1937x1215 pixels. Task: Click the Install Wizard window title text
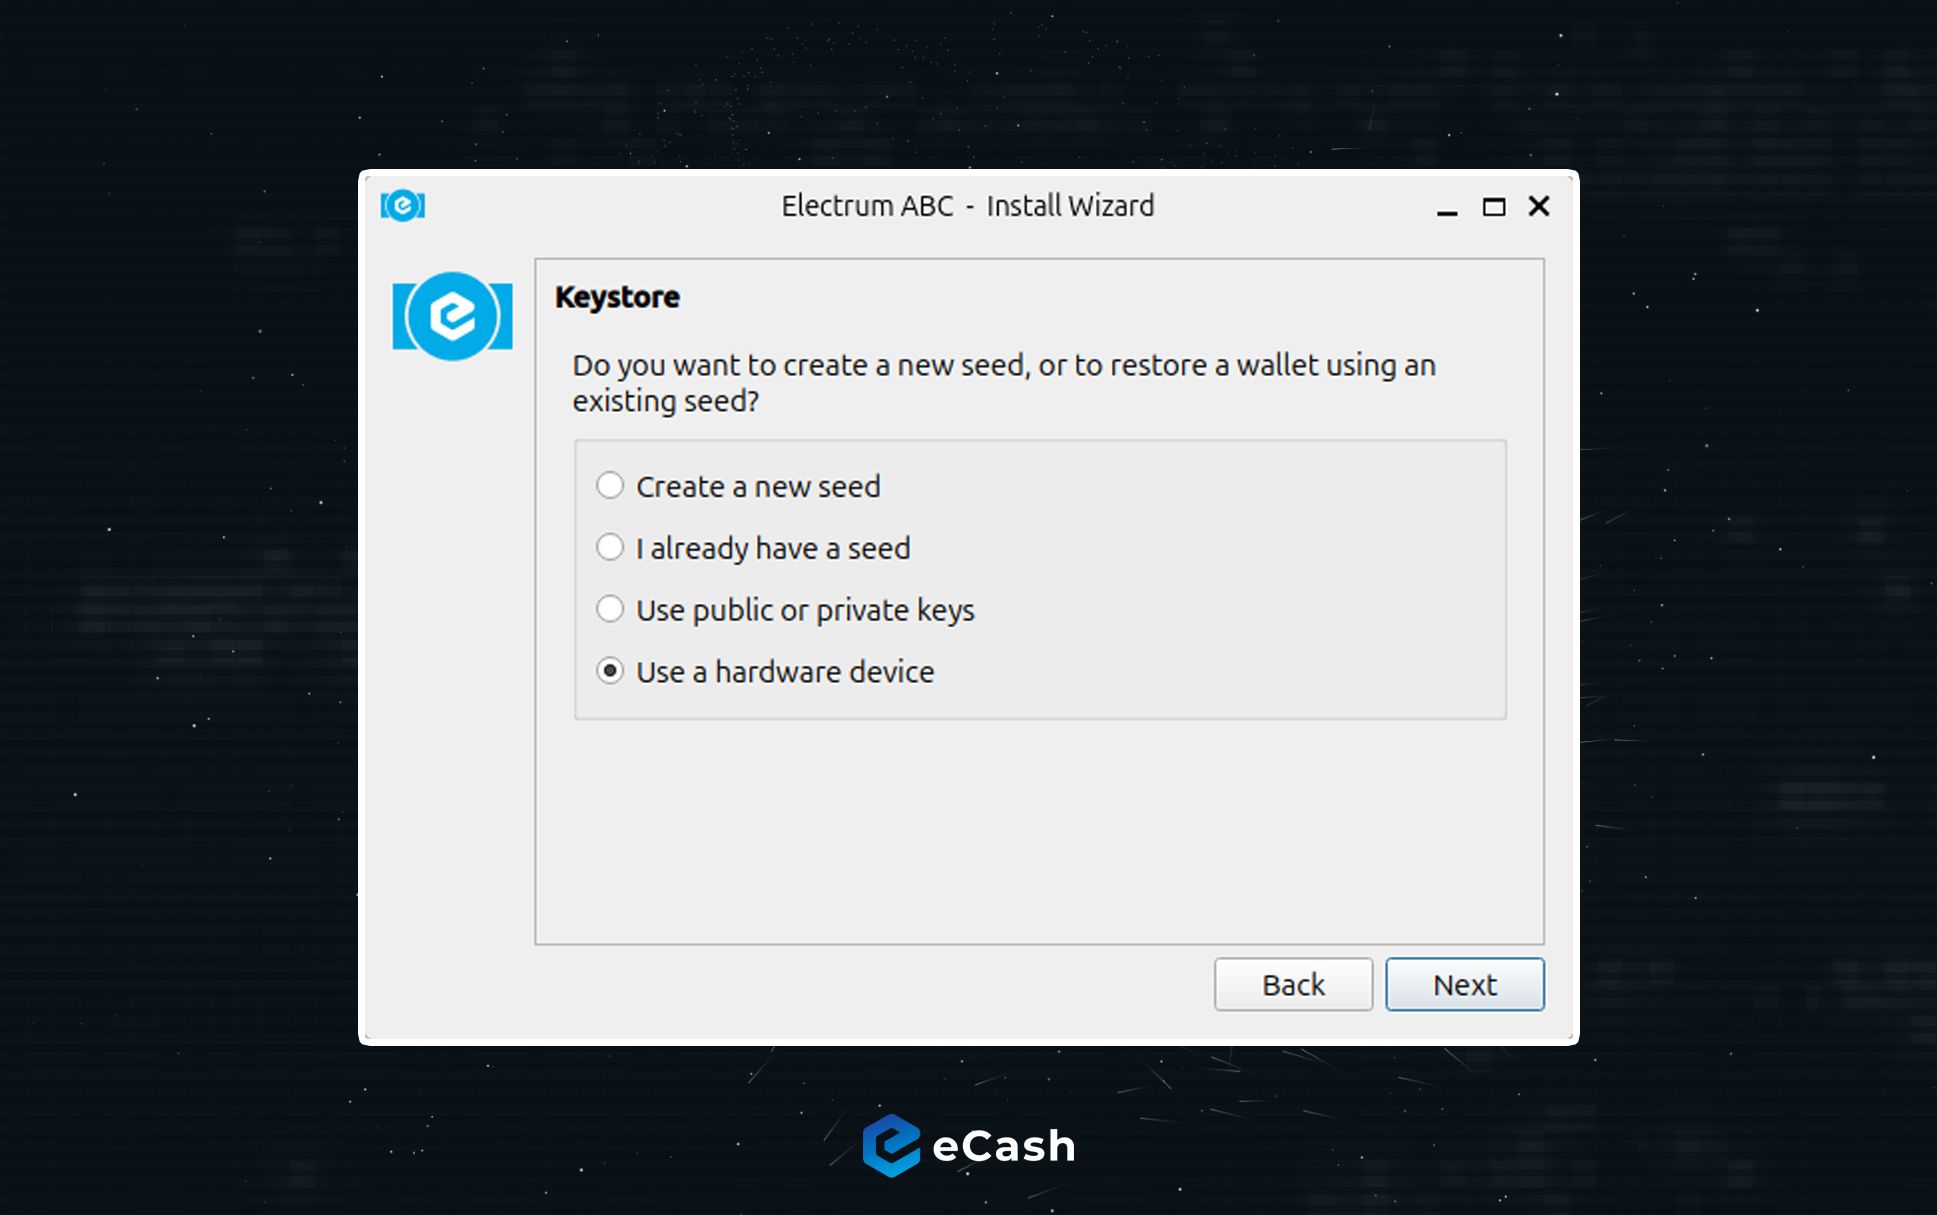[x=967, y=206]
